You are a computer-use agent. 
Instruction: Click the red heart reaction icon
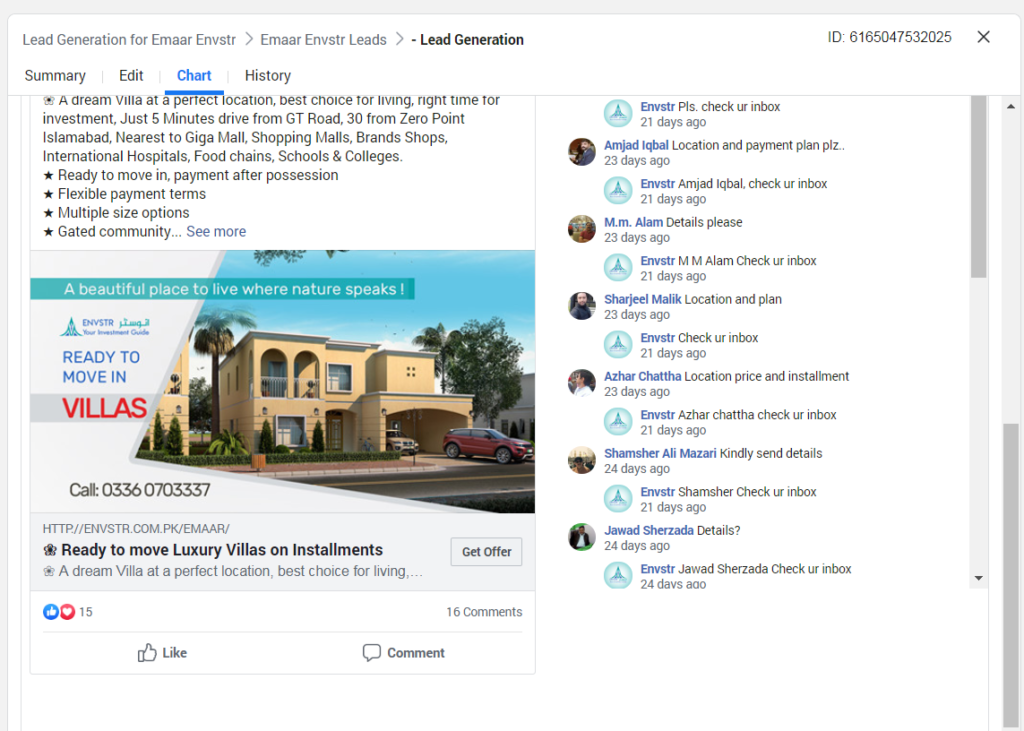click(67, 611)
